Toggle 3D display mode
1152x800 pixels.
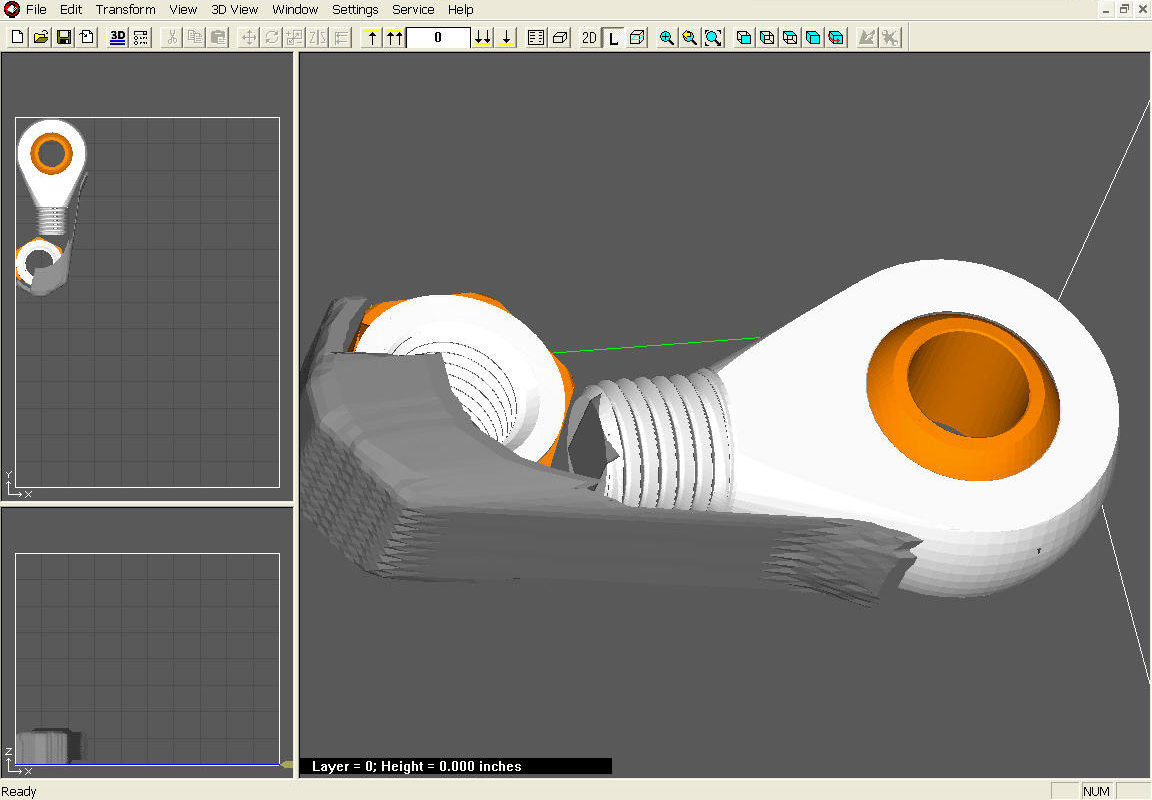click(117, 37)
